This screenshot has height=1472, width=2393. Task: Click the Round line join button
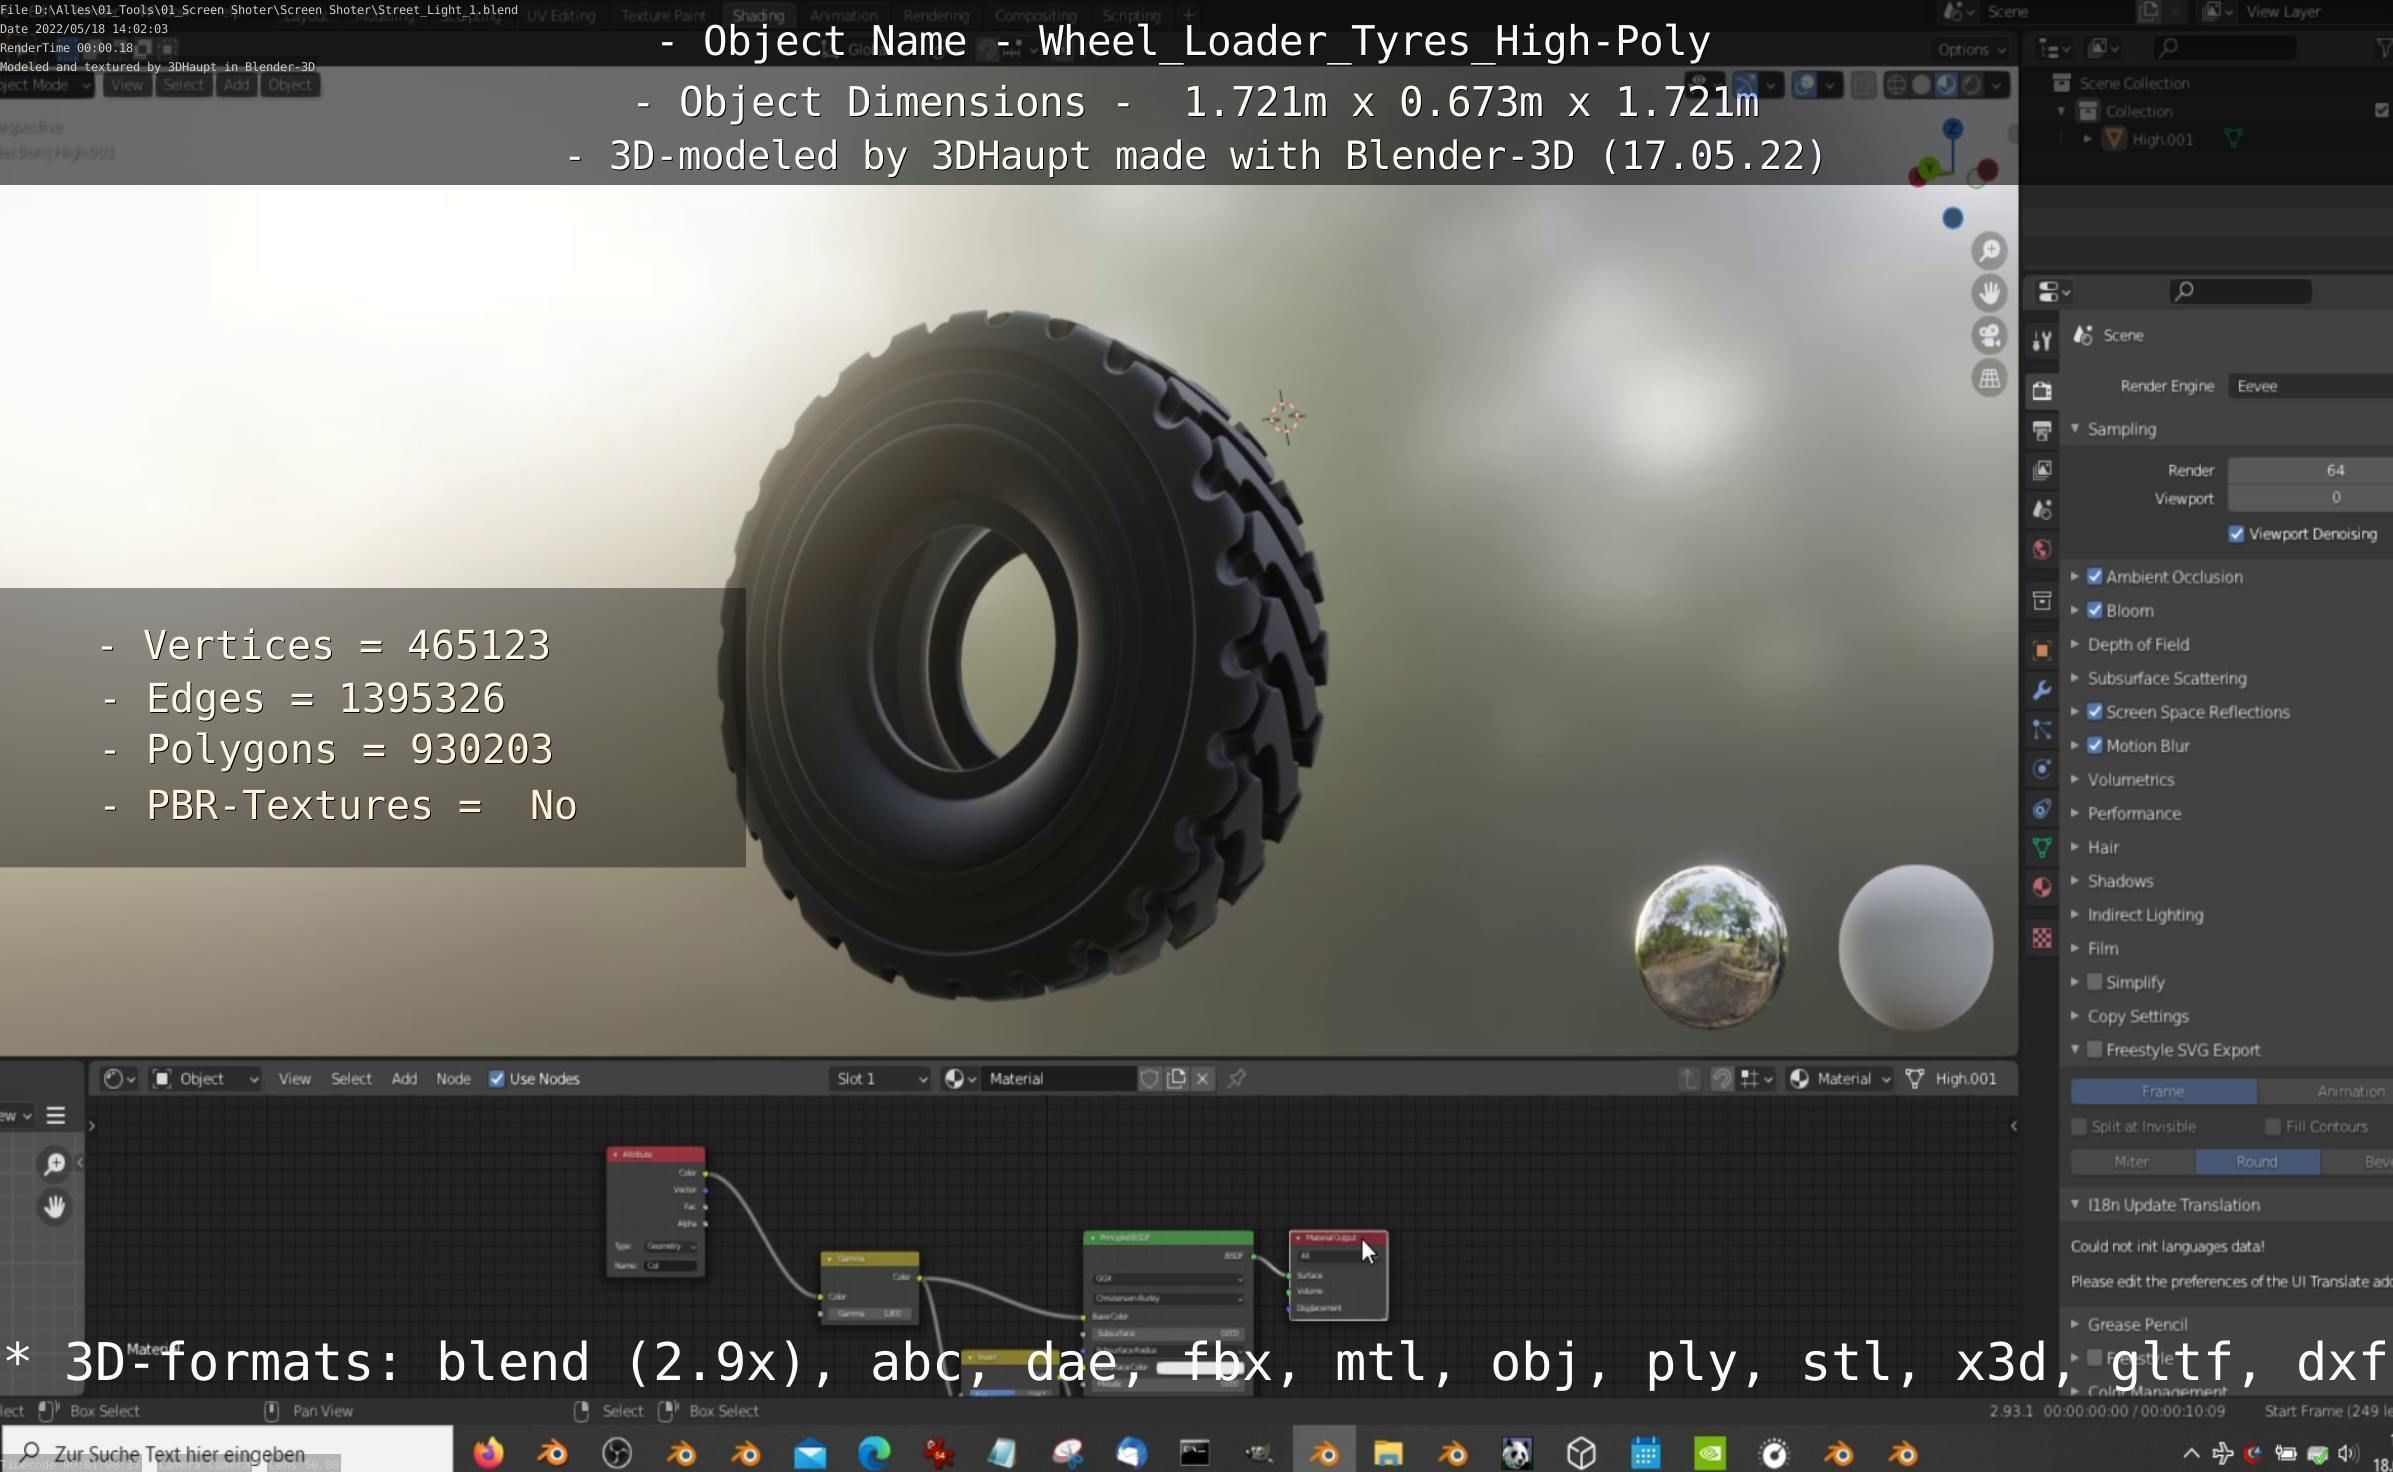2257,1161
